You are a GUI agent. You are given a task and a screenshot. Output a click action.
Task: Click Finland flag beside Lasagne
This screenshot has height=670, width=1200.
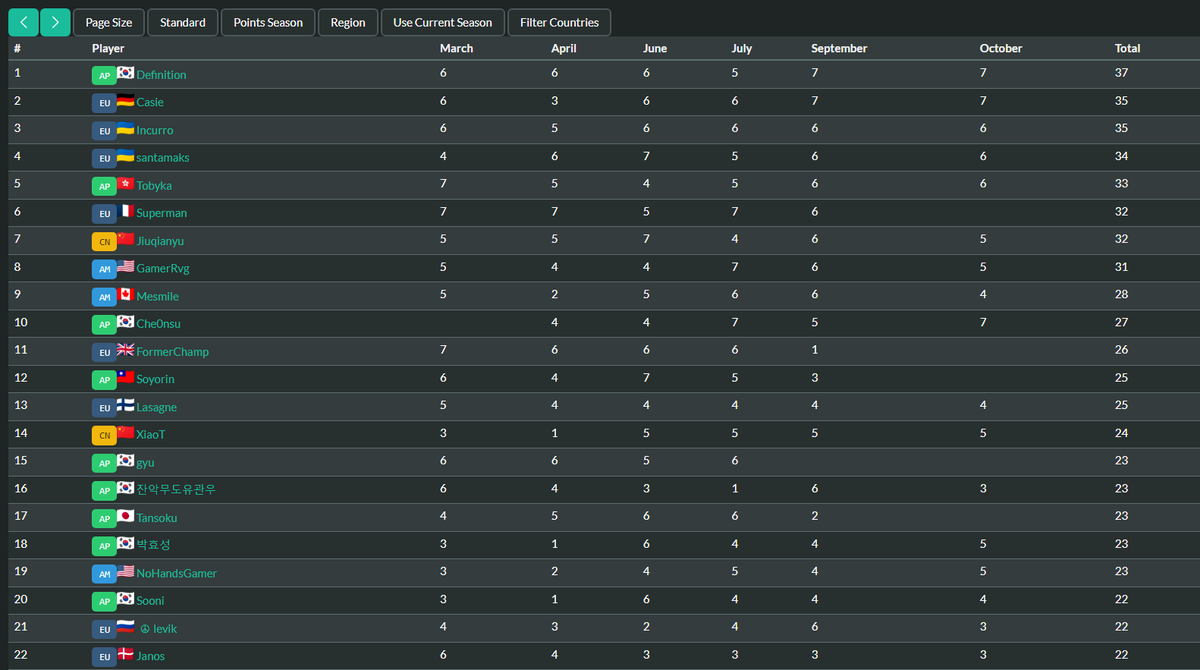click(x=125, y=406)
